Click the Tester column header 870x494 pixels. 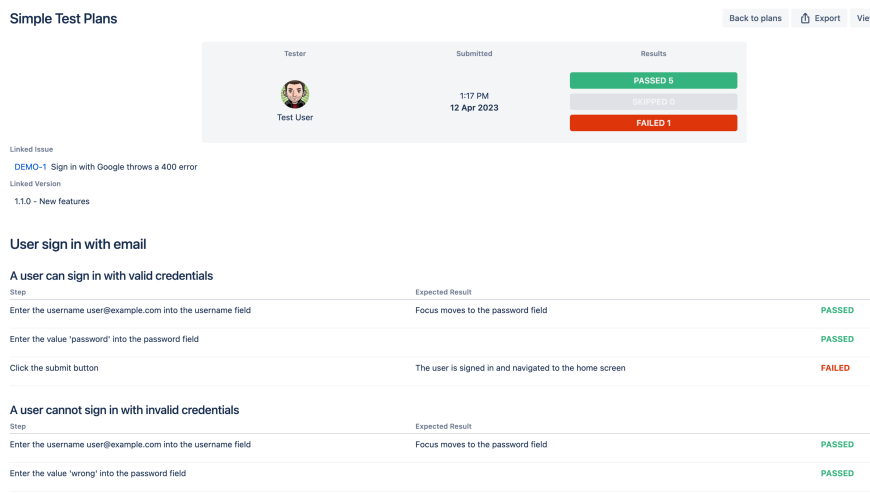(x=295, y=54)
